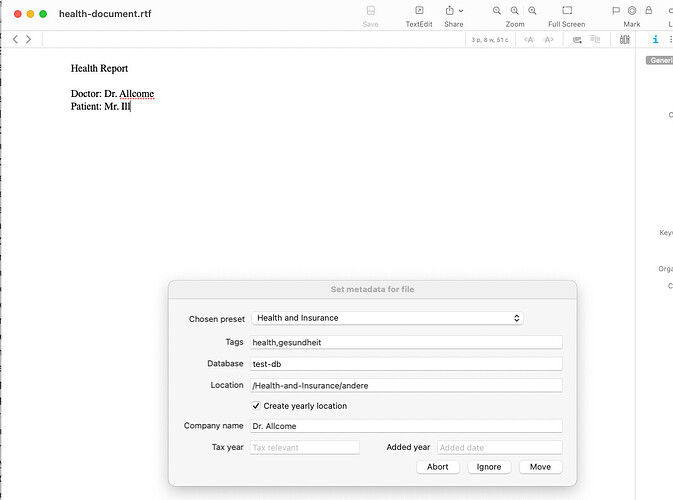Focus the Tax year field
Screen dimensions: 673x500
coord(304,448)
